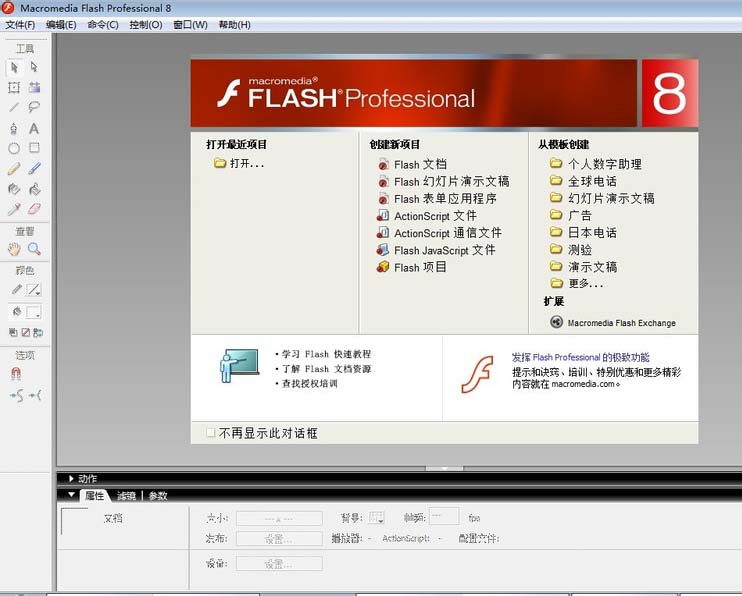Screen dimensions: 742x596
Task: Click the swap colors button
Action: 38,332
